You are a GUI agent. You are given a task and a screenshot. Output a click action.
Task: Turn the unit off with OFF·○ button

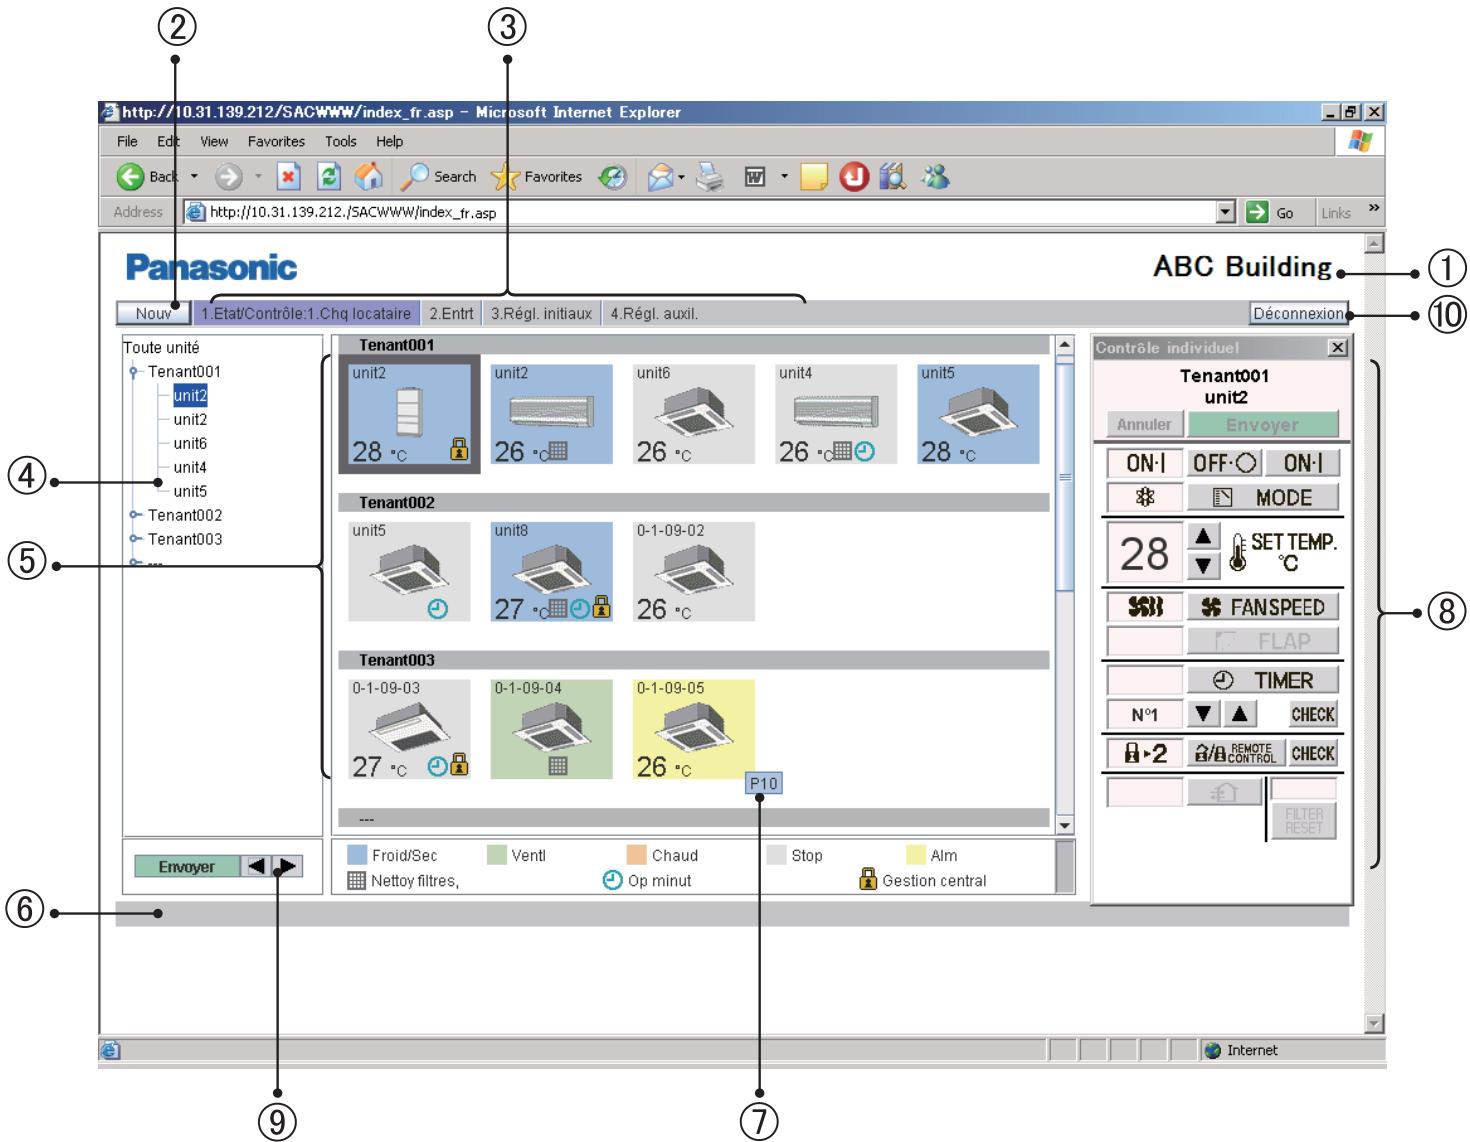tap(1224, 463)
